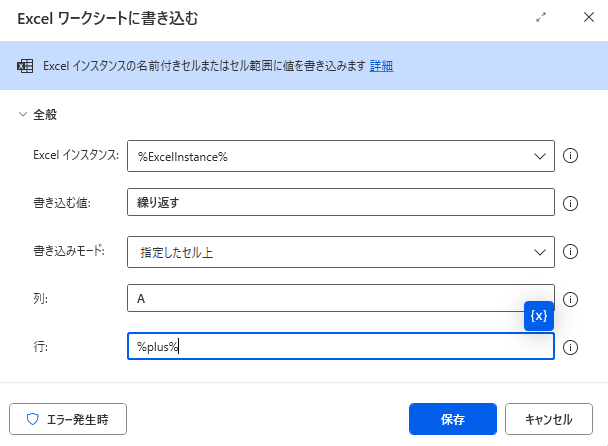This screenshot has width=608, height=446.
Task: Collapse the 全般 section
Action: tap(23, 114)
